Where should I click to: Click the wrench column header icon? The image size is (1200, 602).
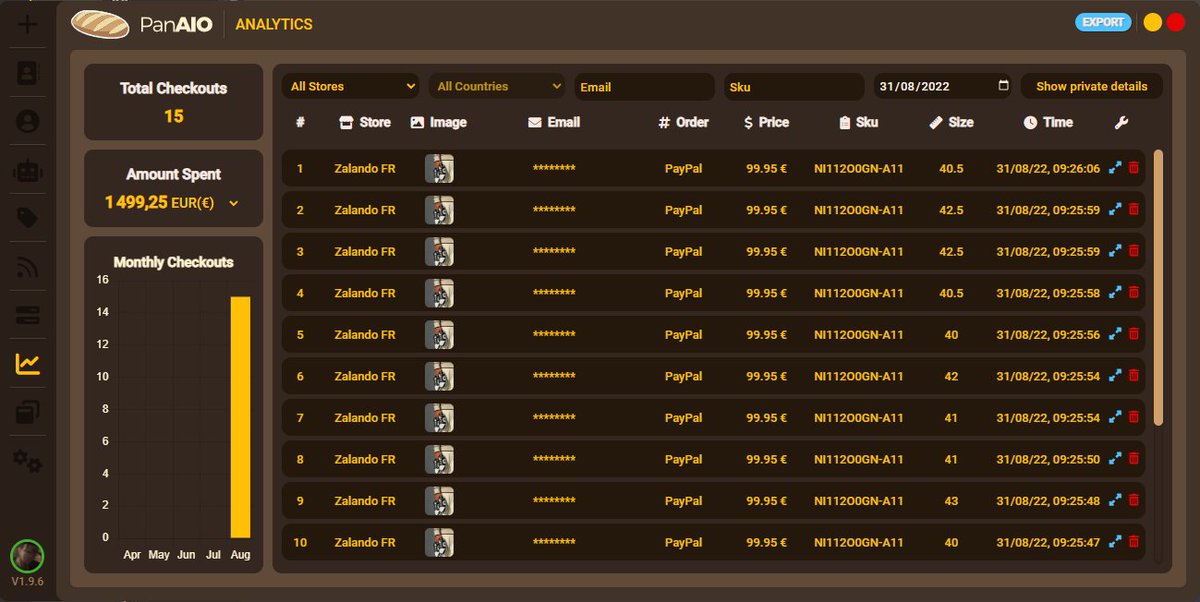click(1121, 122)
